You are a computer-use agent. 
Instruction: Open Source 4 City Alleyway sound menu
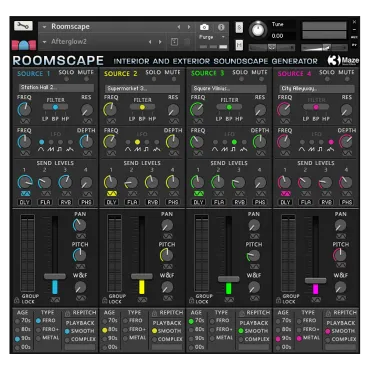[x=317, y=88]
